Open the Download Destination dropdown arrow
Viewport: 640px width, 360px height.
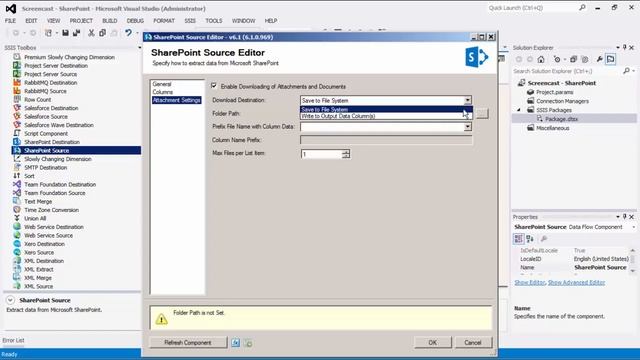(x=468, y=100)
